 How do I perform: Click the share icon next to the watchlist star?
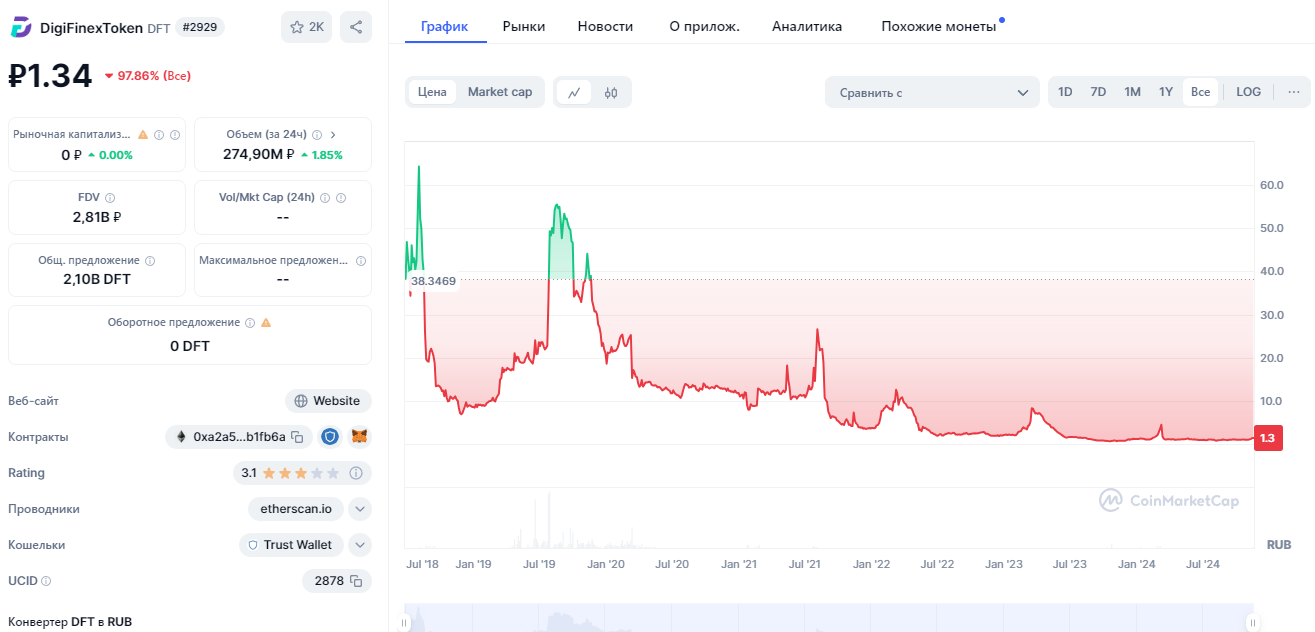click(356, 27)
